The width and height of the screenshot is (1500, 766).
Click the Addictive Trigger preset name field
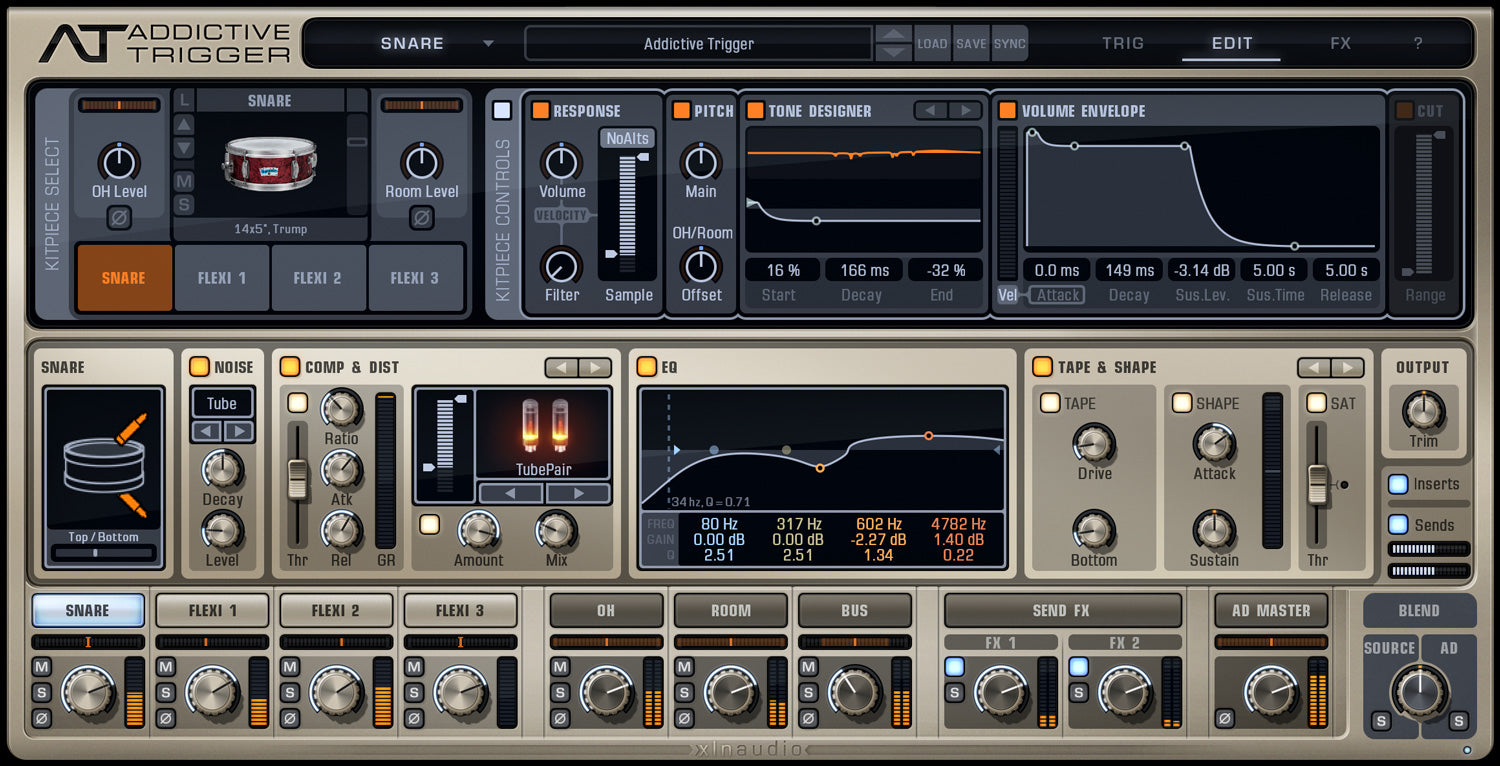(x=697, y=43)
